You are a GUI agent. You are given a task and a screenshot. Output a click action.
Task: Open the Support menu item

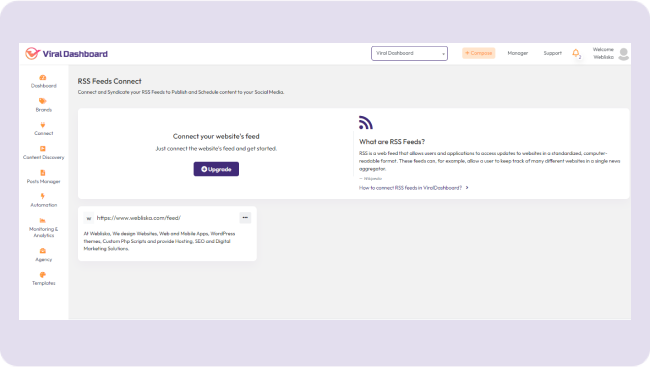553,53
